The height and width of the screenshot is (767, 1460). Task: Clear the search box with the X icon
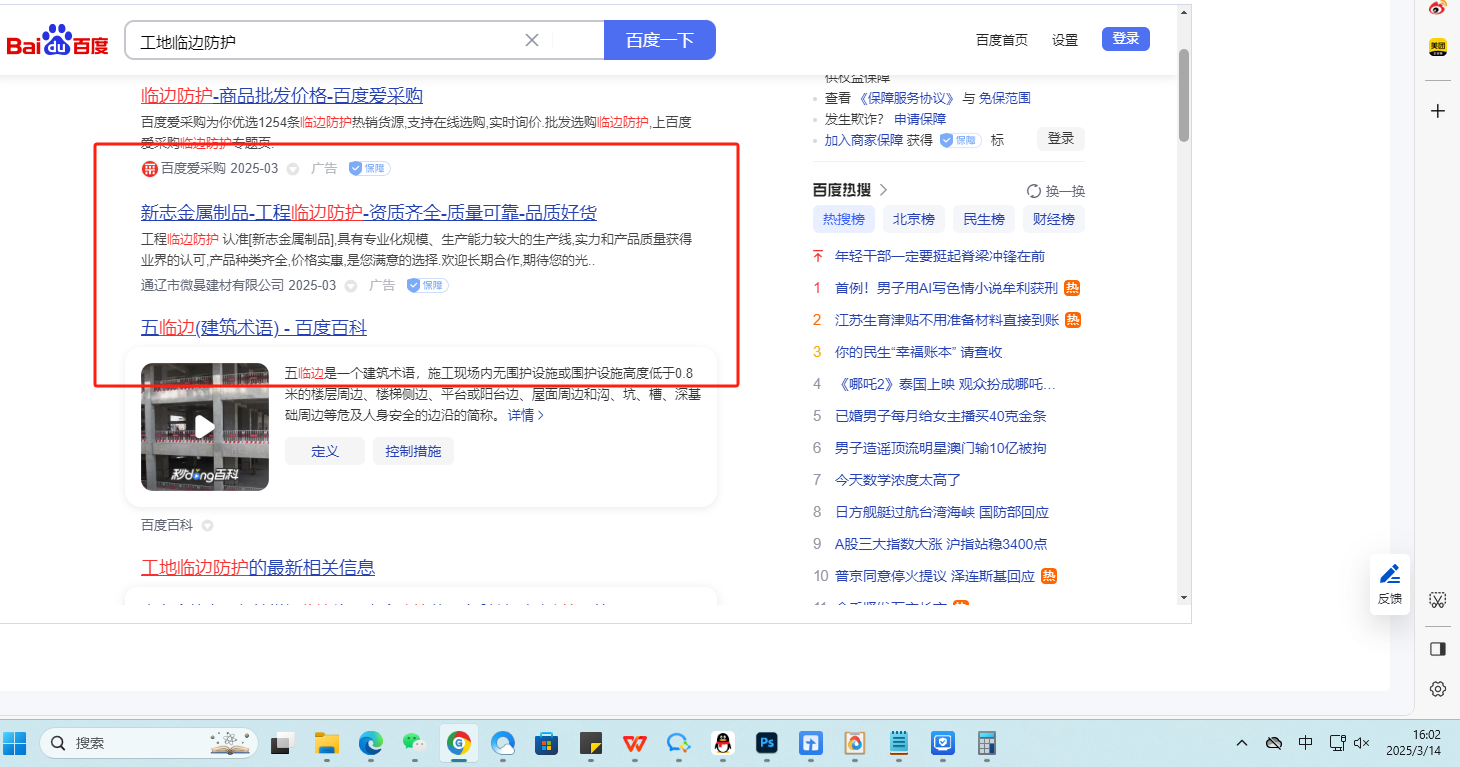[x=532, y=40]
